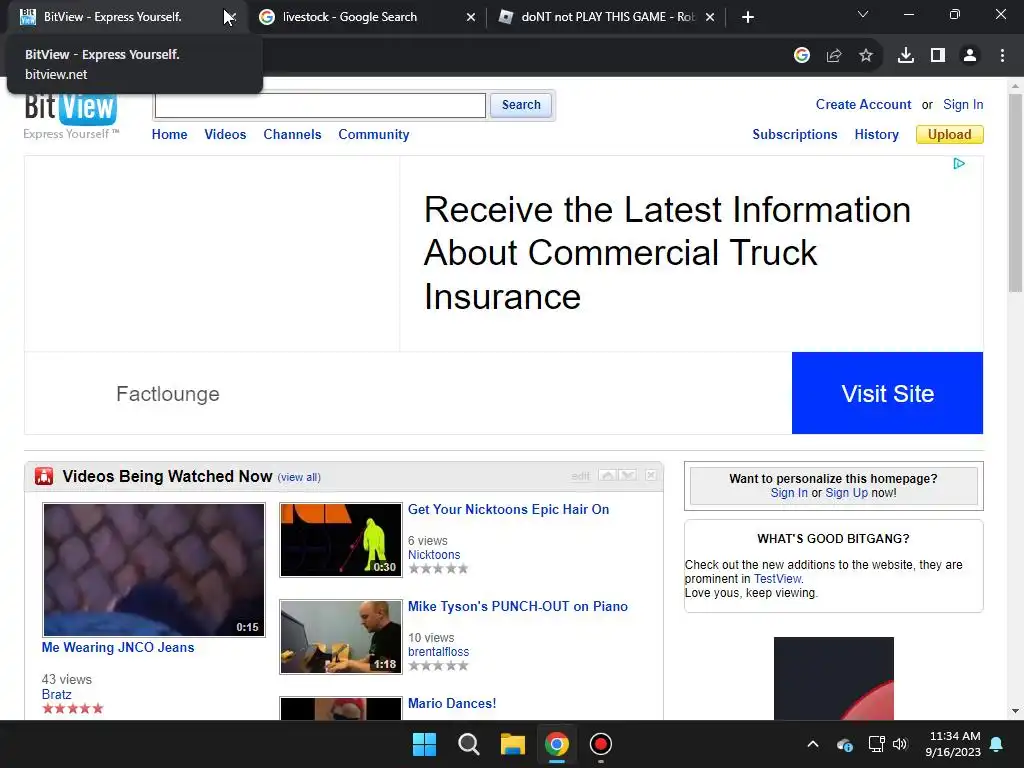Viewport: 1024px width, 768px height.
Task: Open a new browser tab
Action: 748,17
